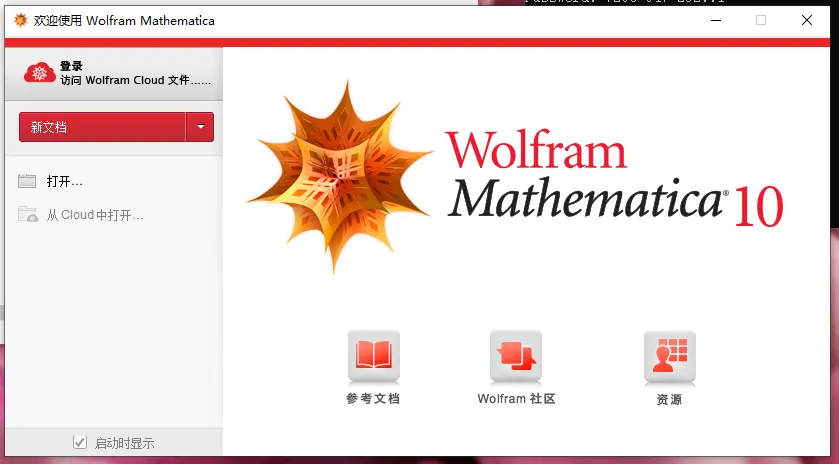The width and height of the screenshot is (839, 464).
Task: Click the Wolfram Cloud sign-in icon
Action: click(40, 73)
